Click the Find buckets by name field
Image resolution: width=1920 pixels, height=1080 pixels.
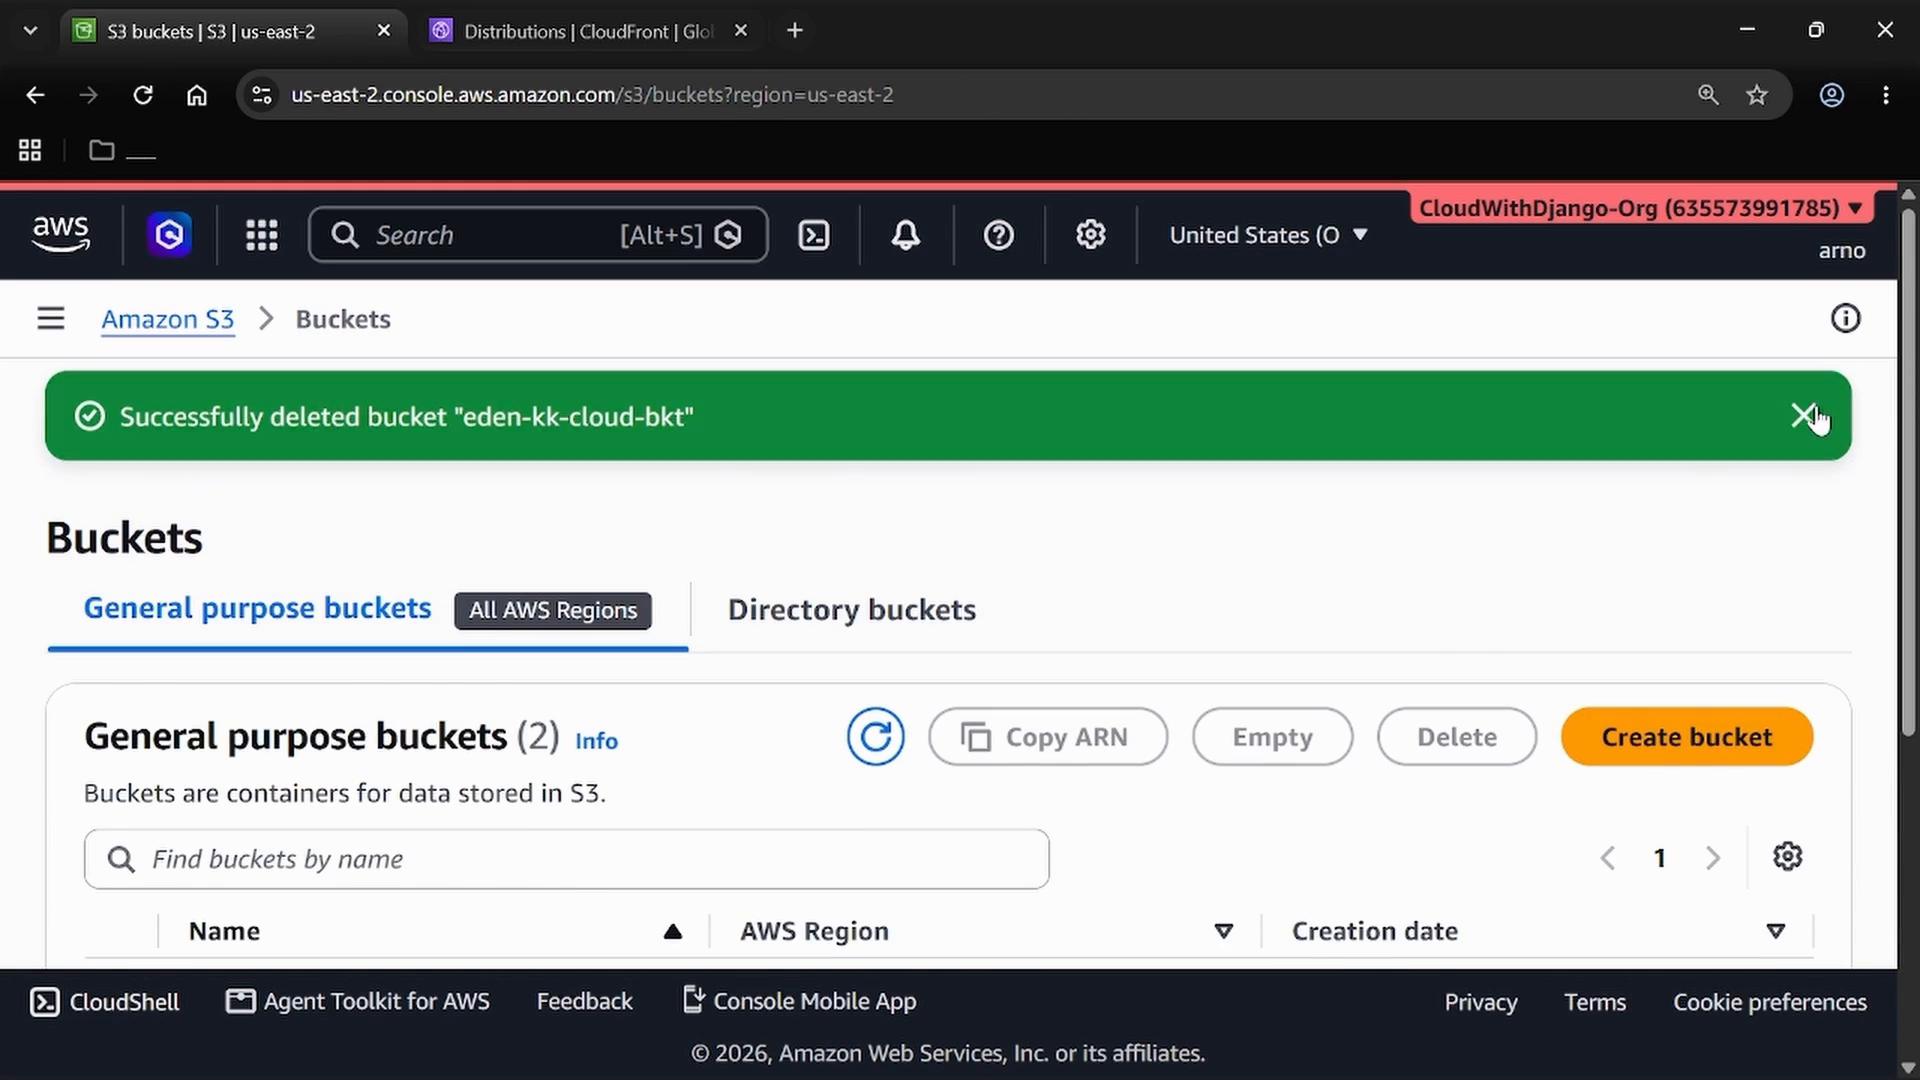[x=567, y=859]
